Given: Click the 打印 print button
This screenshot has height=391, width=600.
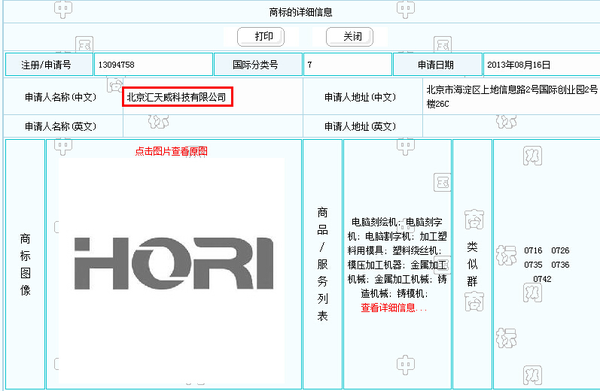Looking at the screenshot, I should point(261,37).
